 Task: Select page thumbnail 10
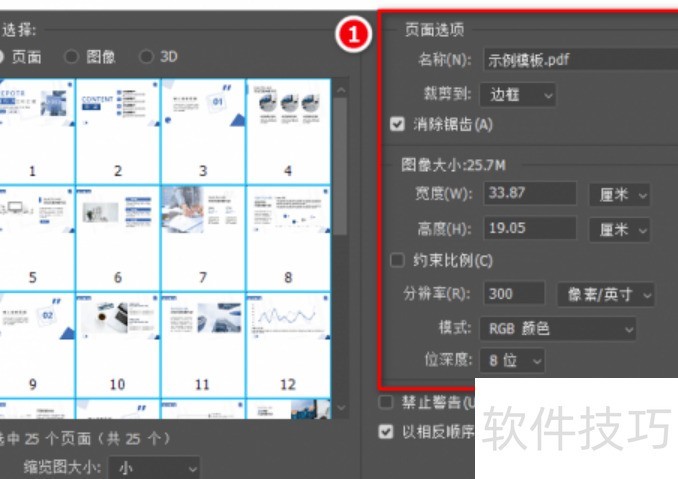coord(118,345)
